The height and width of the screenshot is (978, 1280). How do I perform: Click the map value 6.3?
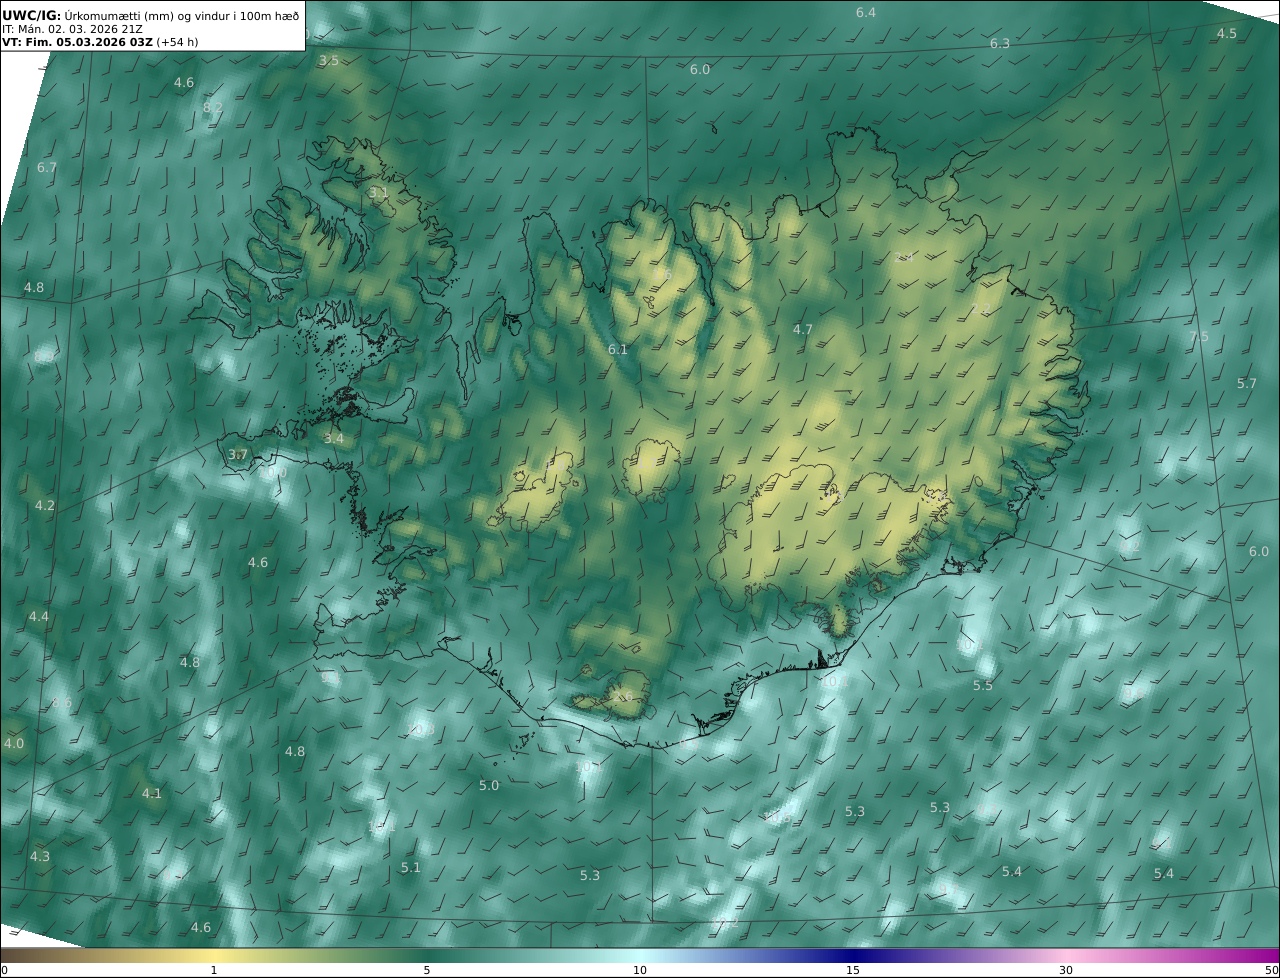[1000, 43]
